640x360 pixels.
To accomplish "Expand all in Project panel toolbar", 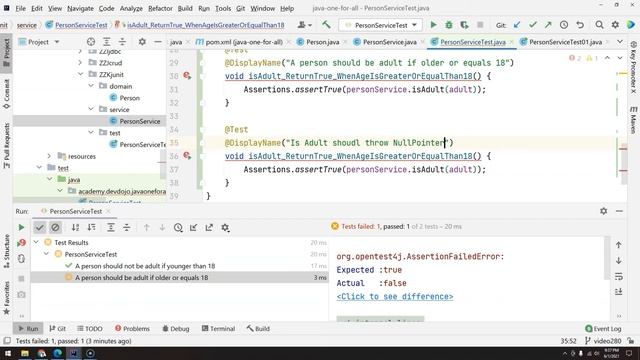I will [x=107, y=42].
